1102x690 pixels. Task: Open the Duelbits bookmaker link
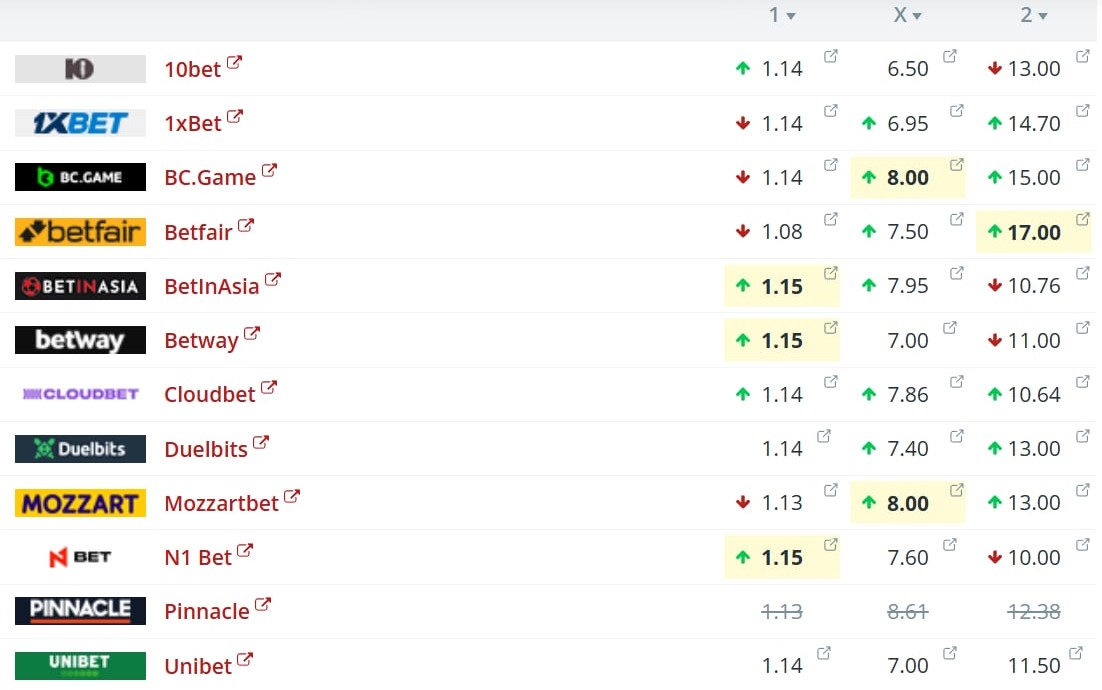tap(206, 449)
